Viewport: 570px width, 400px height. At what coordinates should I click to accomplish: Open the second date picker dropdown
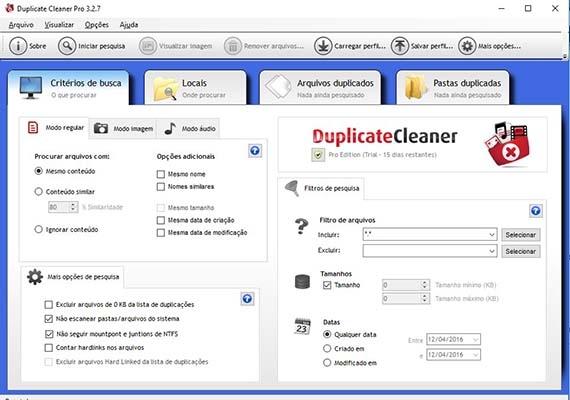click(475, 355)
